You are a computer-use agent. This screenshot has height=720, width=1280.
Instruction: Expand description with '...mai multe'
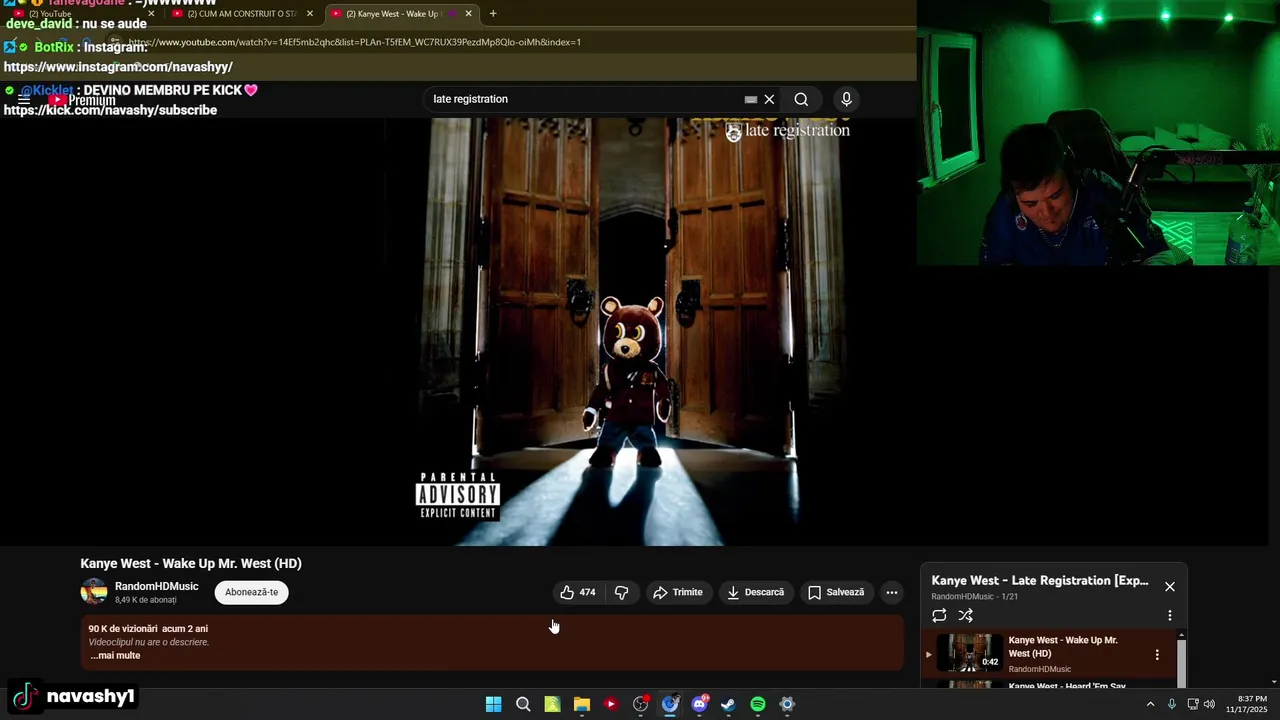(115, 656)
